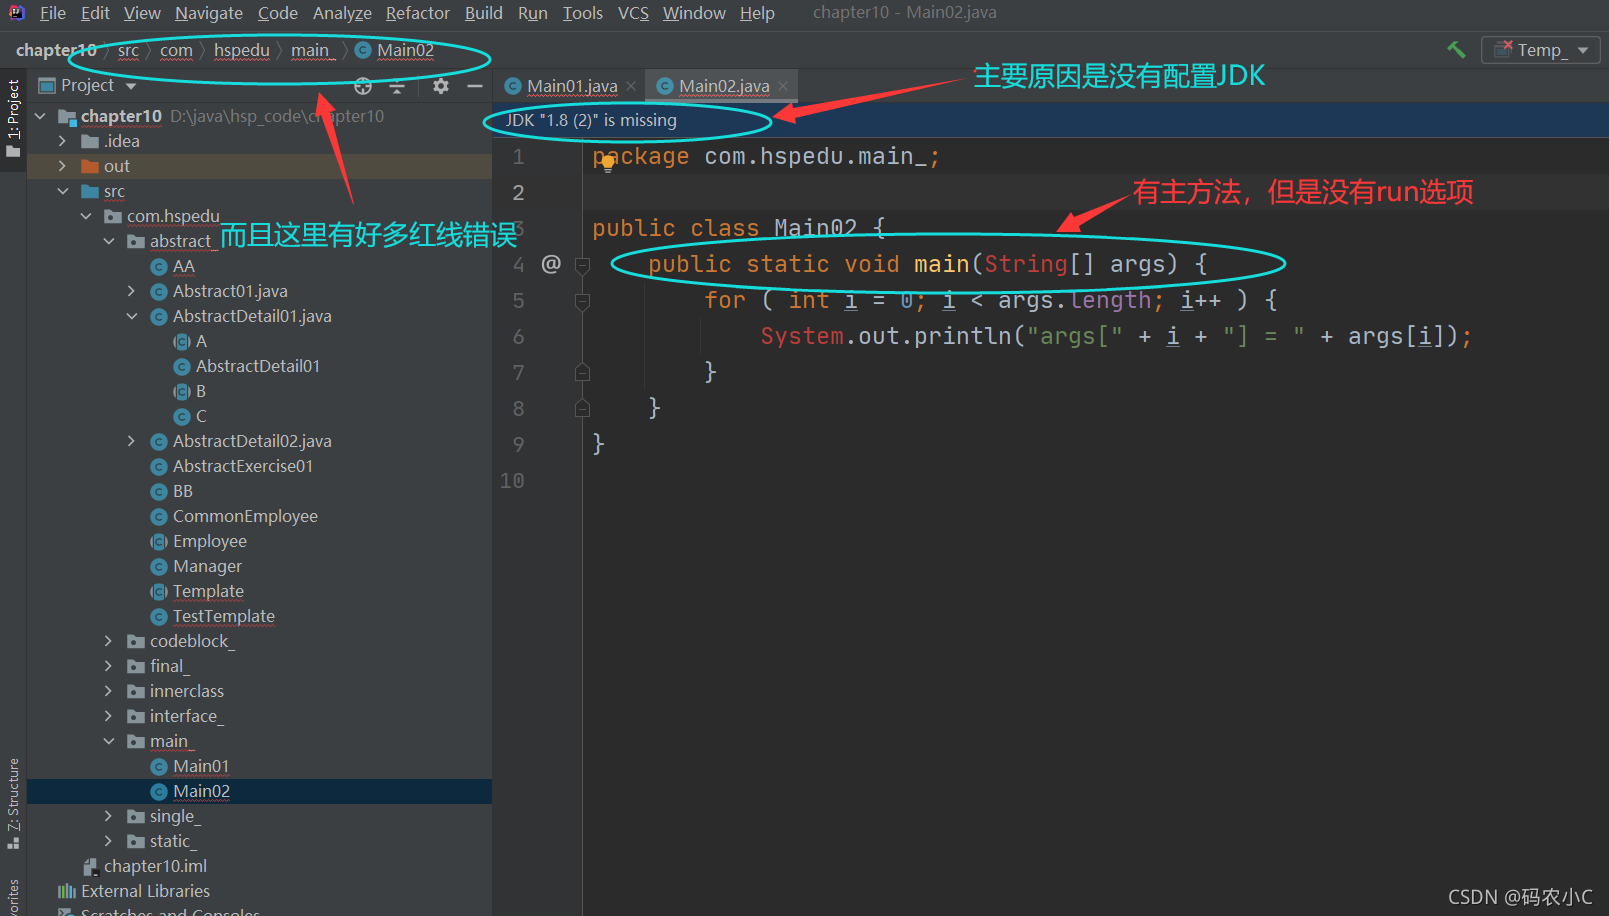
Task: Open the Project view dropdown arrow
Action: pos(131,86)
